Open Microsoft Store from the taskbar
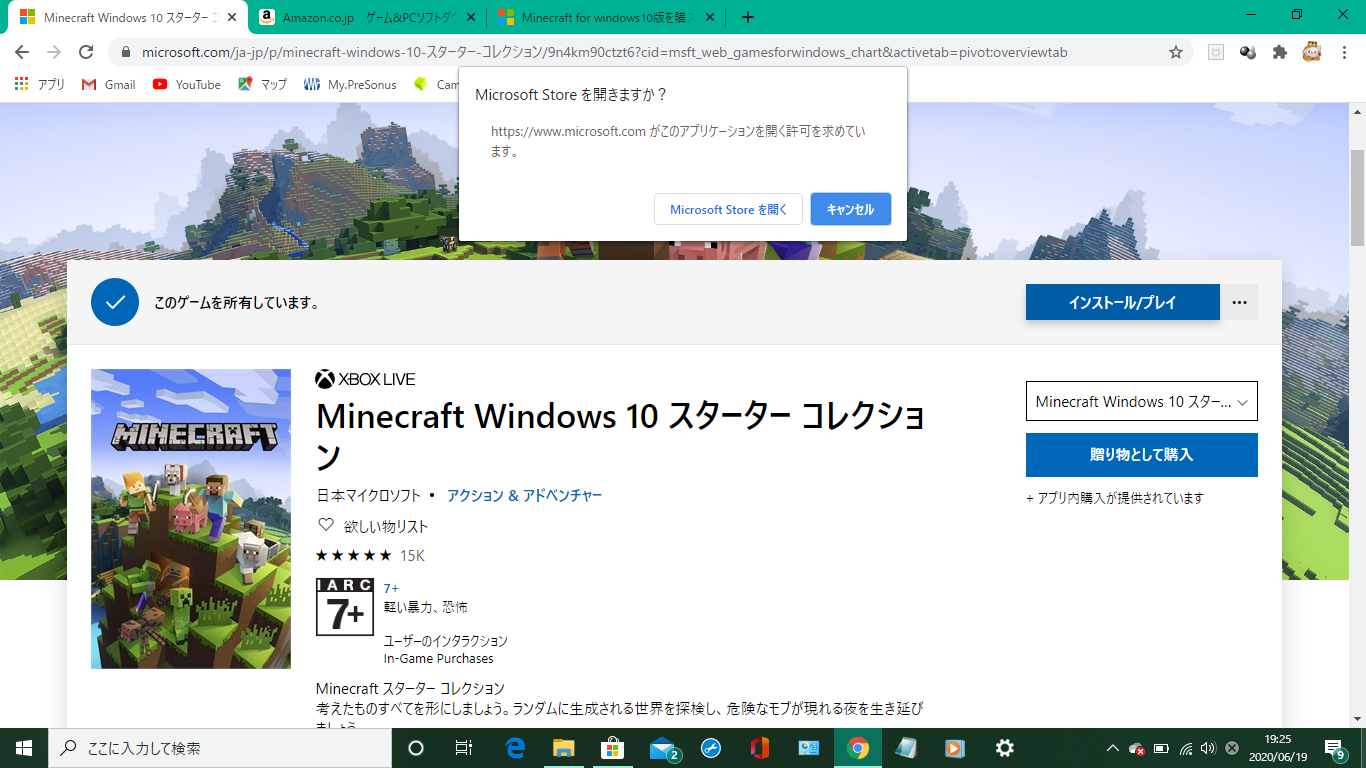The height and width of the screenshot is (768, 1366). (x=612, y=748)
